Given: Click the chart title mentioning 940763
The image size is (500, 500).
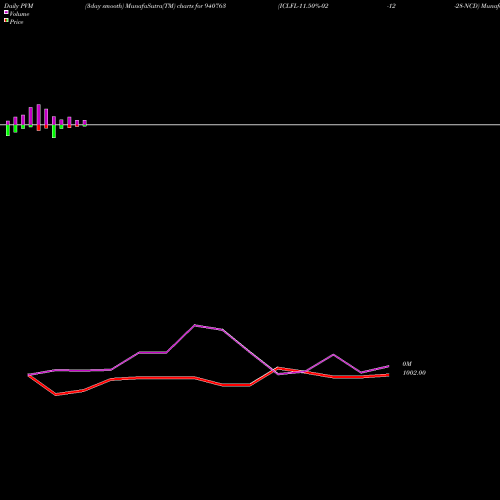Looking at the screenshot, I should pyautogui.click(x=156, y=6).
